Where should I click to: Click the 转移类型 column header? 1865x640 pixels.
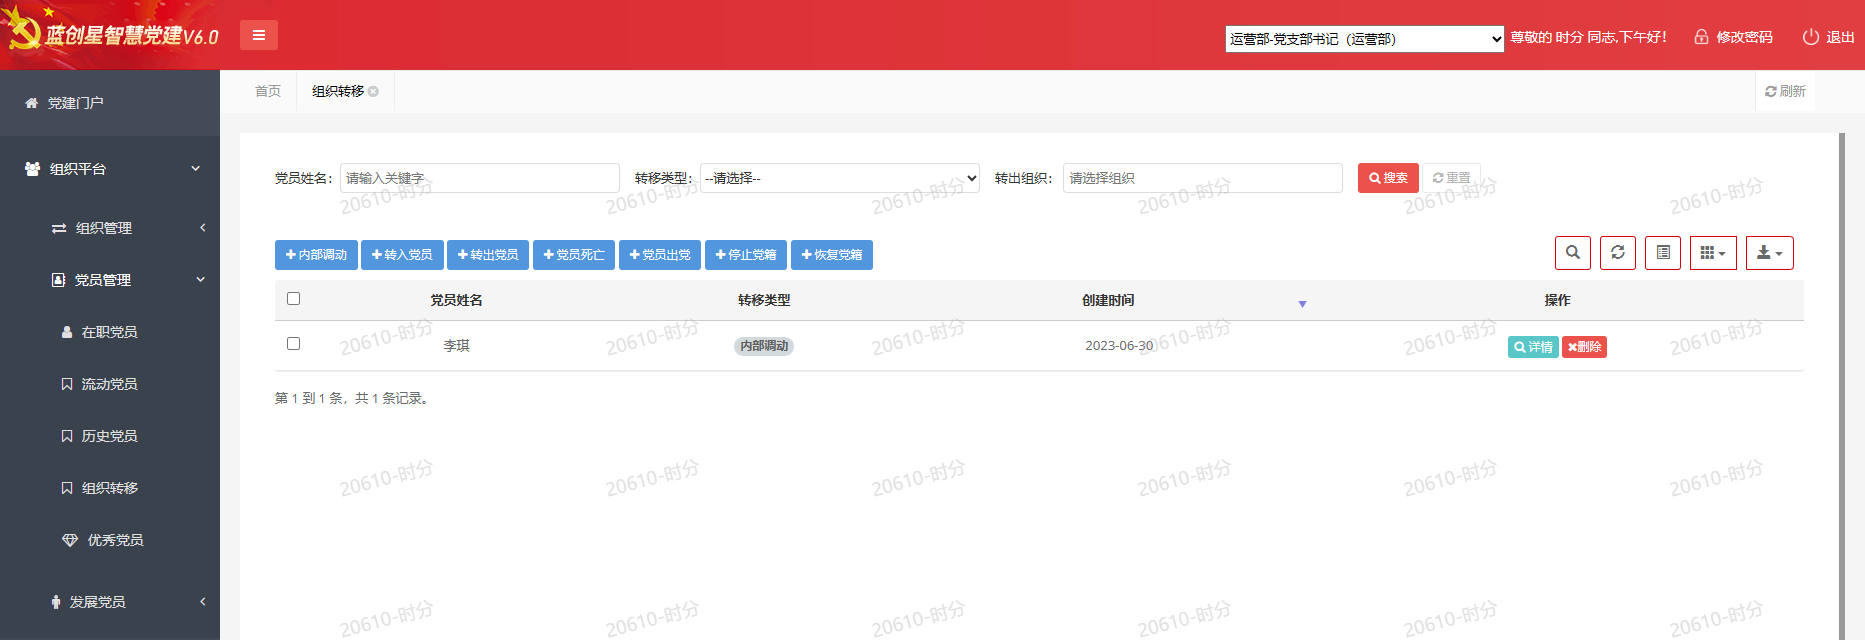click(x=764, y=300)
